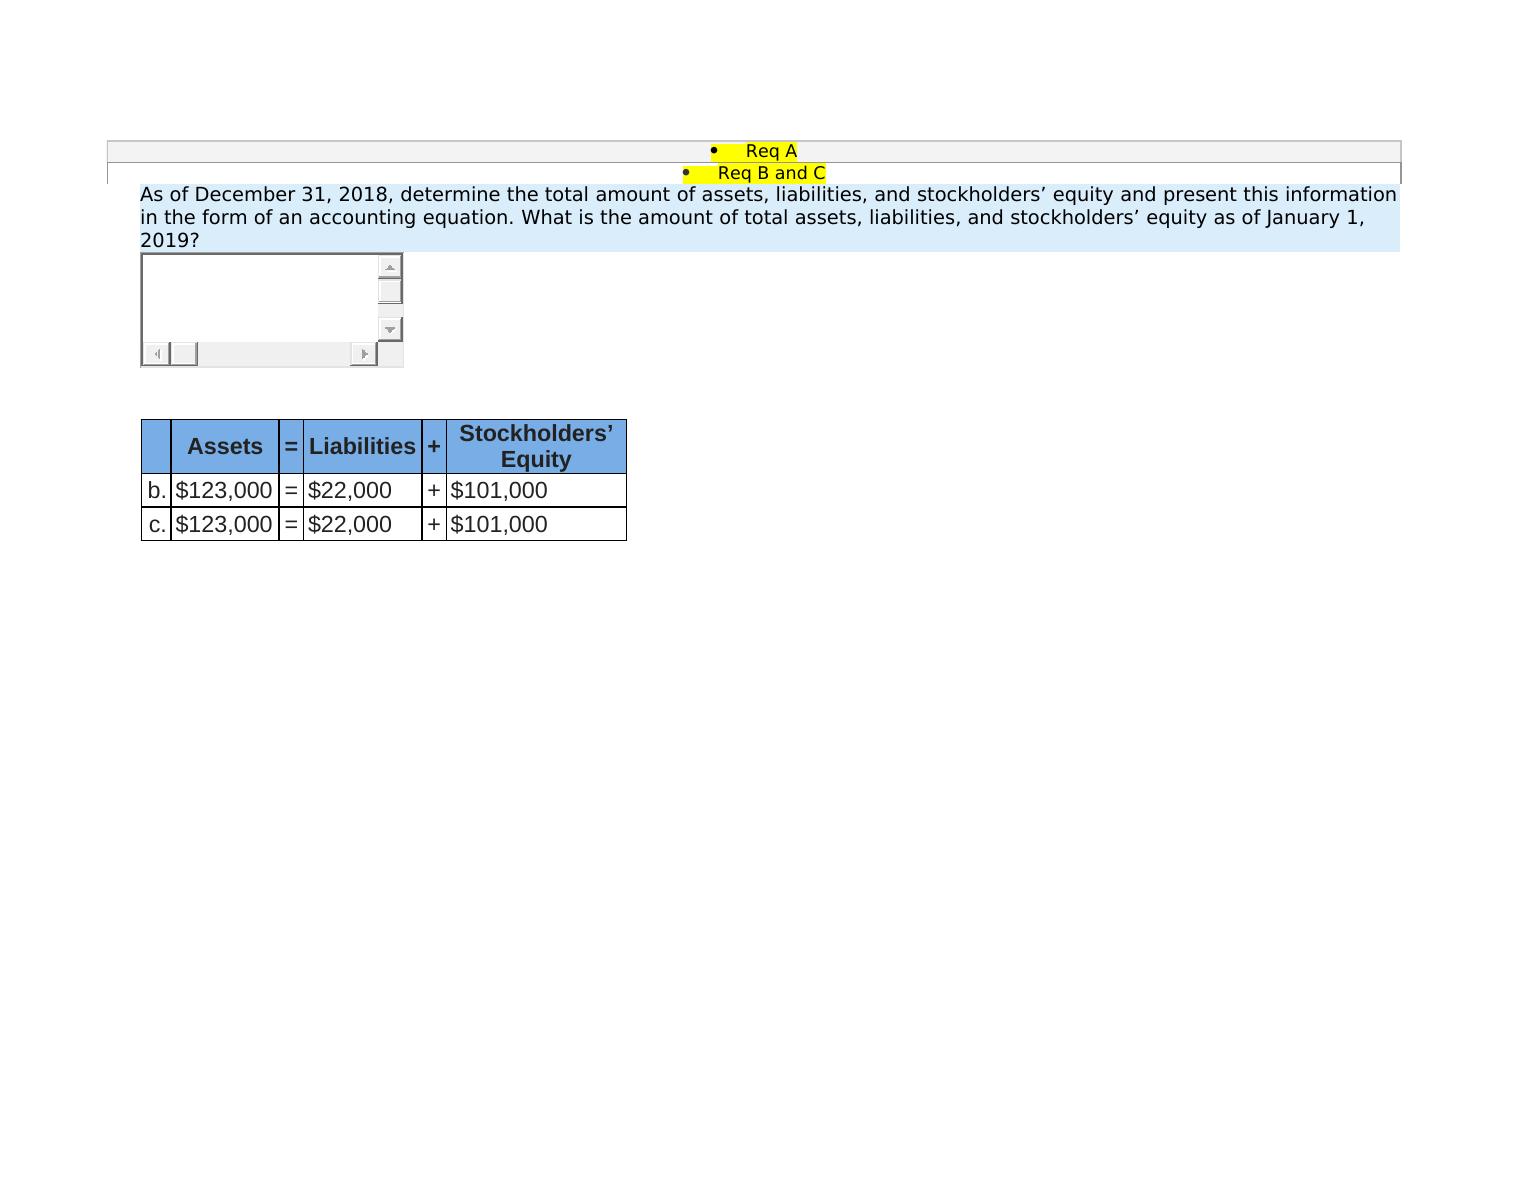Open the Req B and C tab
Image resolution: width=1540 pixels, height=1190 pixels.
770,173
